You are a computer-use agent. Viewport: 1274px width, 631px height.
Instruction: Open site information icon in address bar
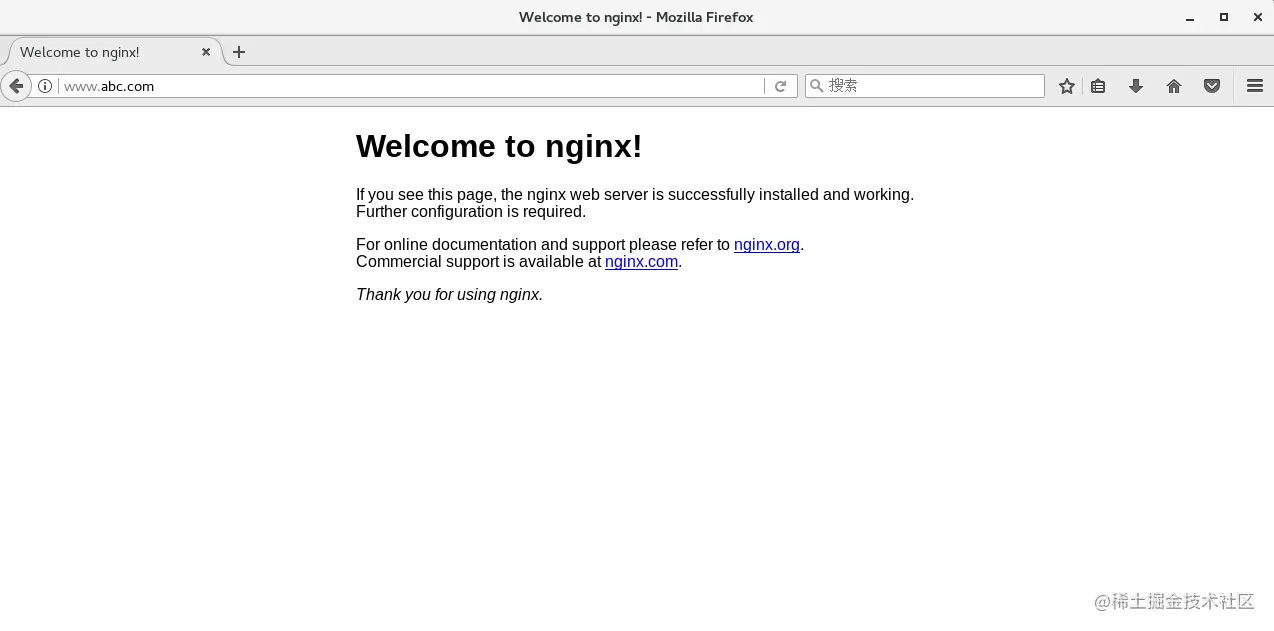click(45, 86)
